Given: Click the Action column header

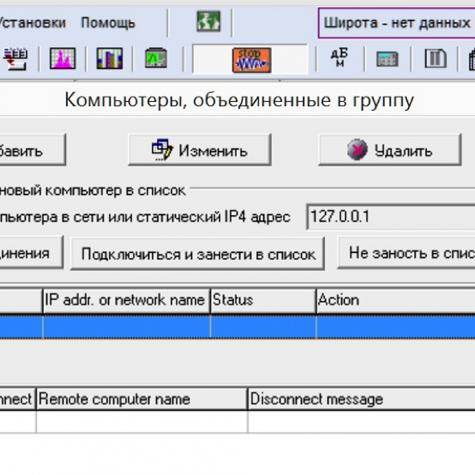Looking at the screenshot, I should point(396,300).
